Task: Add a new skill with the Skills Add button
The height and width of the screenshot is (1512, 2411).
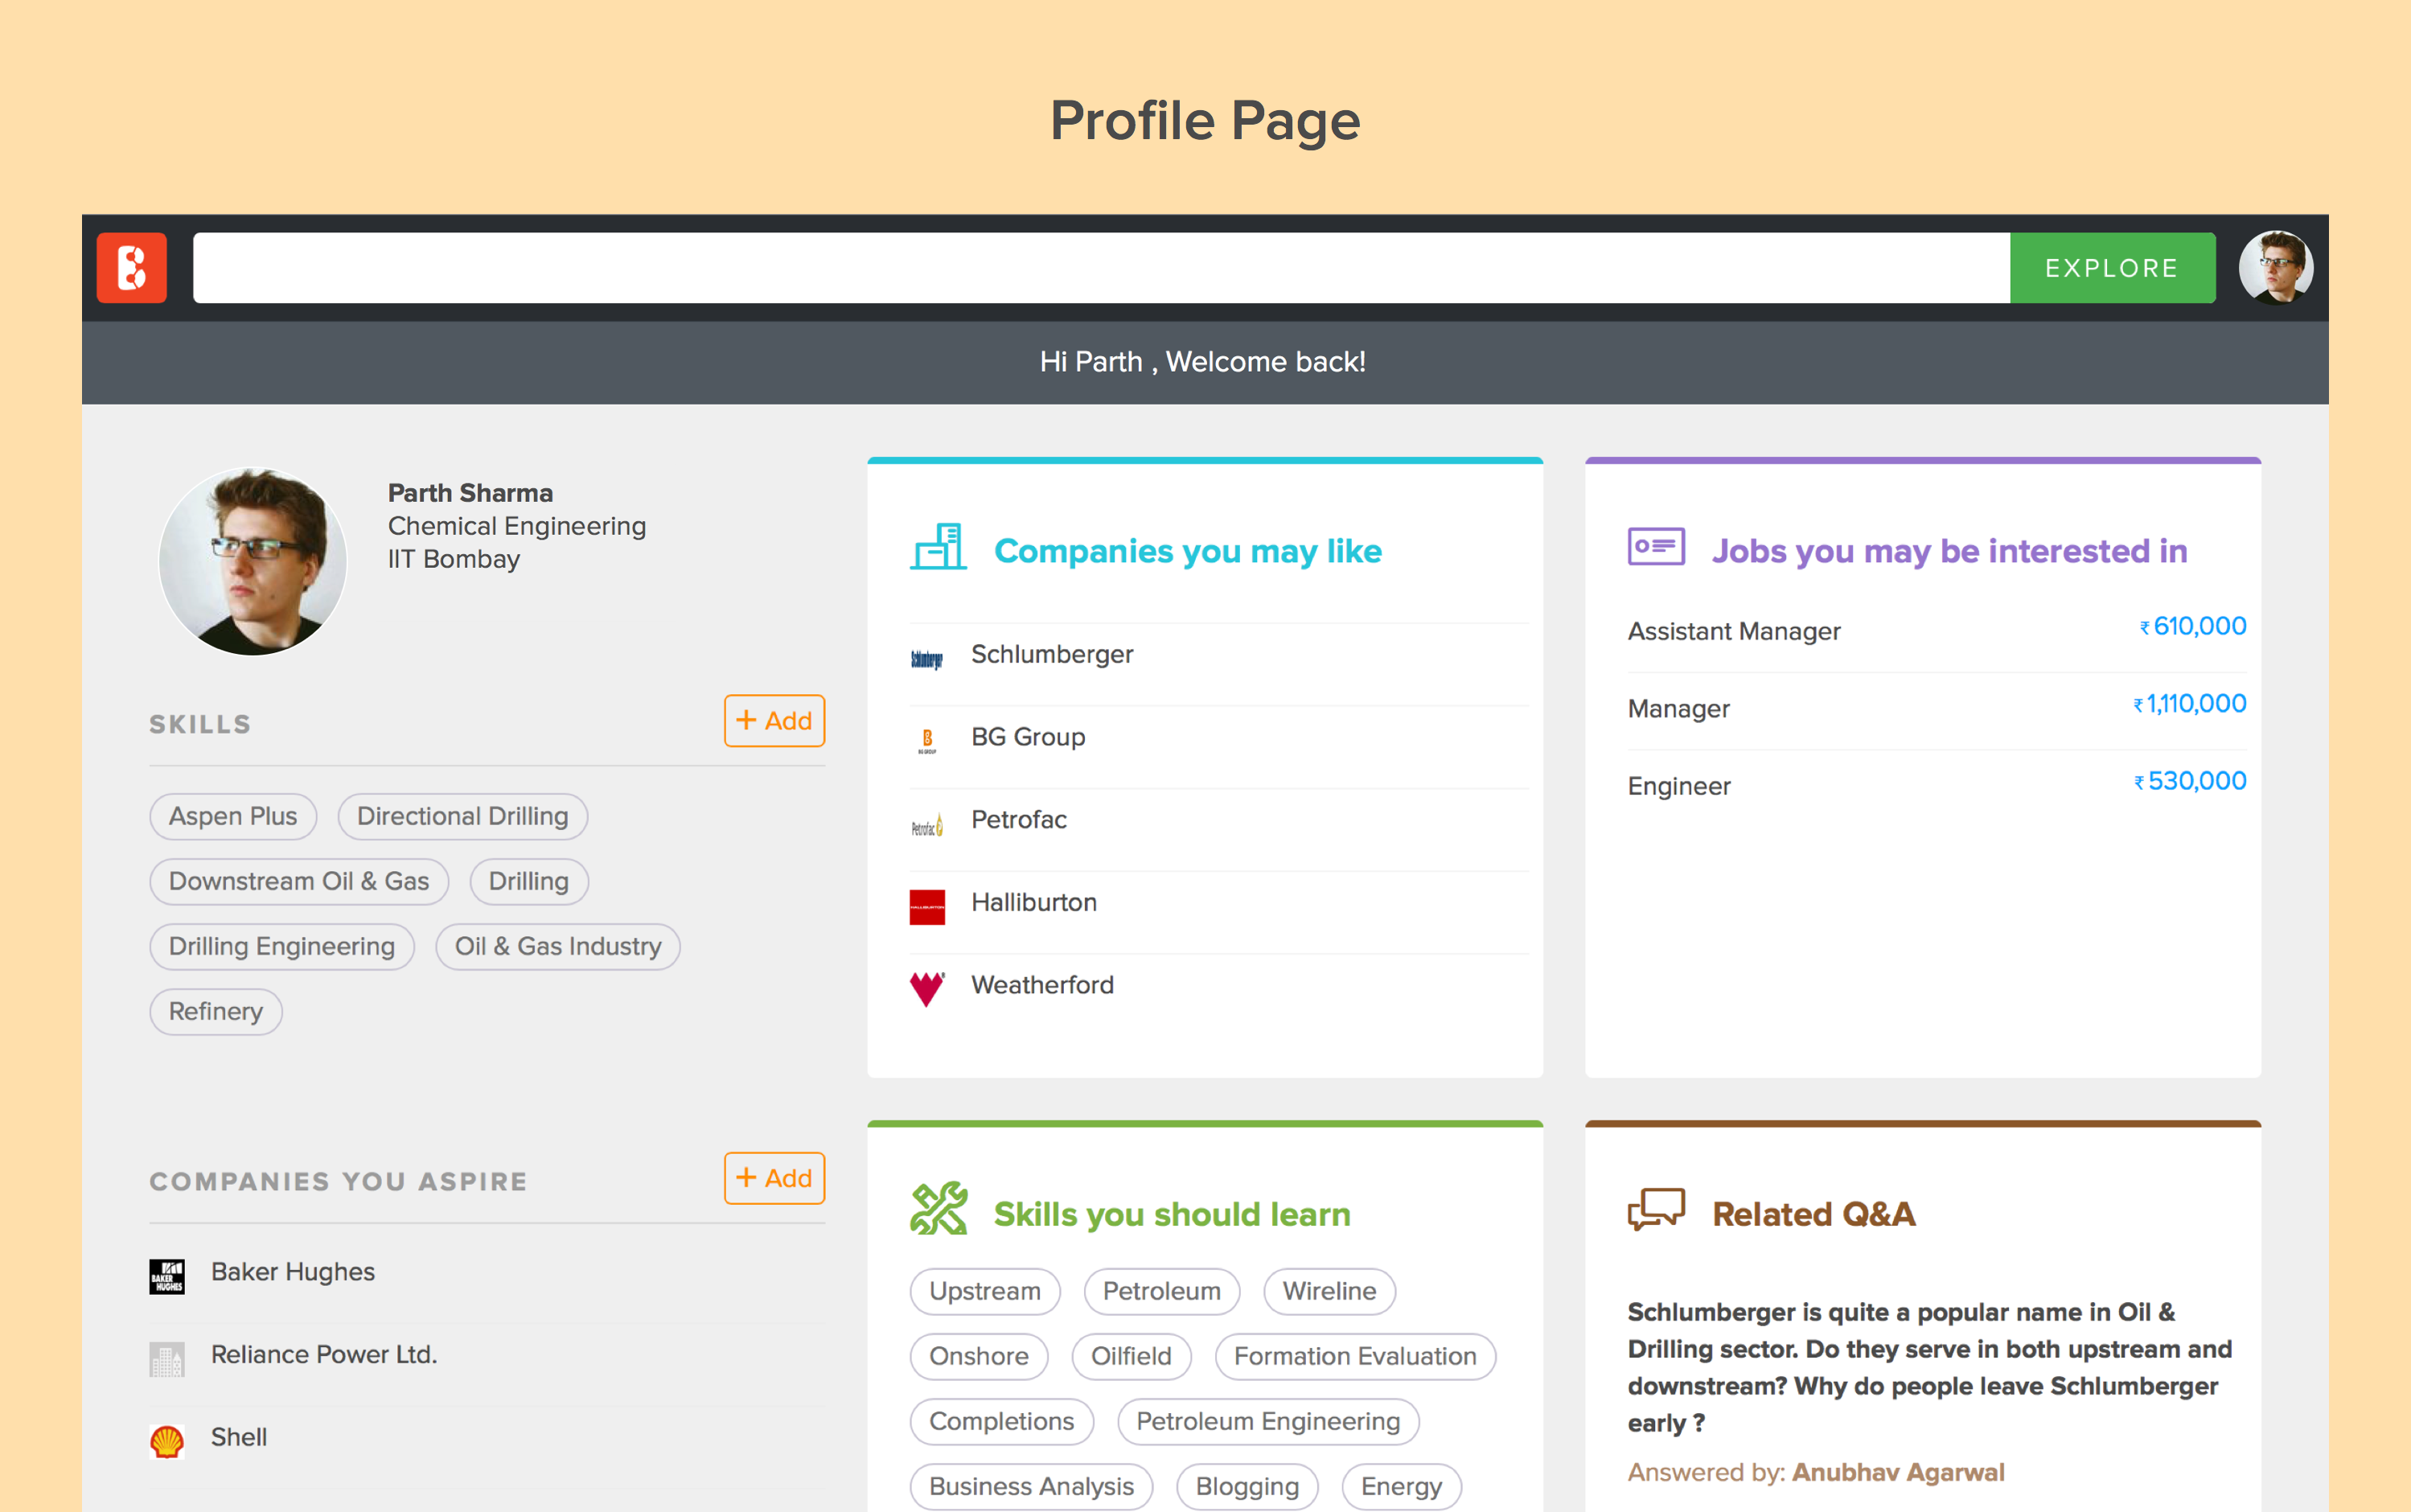Action: click(x=774, y=721)
